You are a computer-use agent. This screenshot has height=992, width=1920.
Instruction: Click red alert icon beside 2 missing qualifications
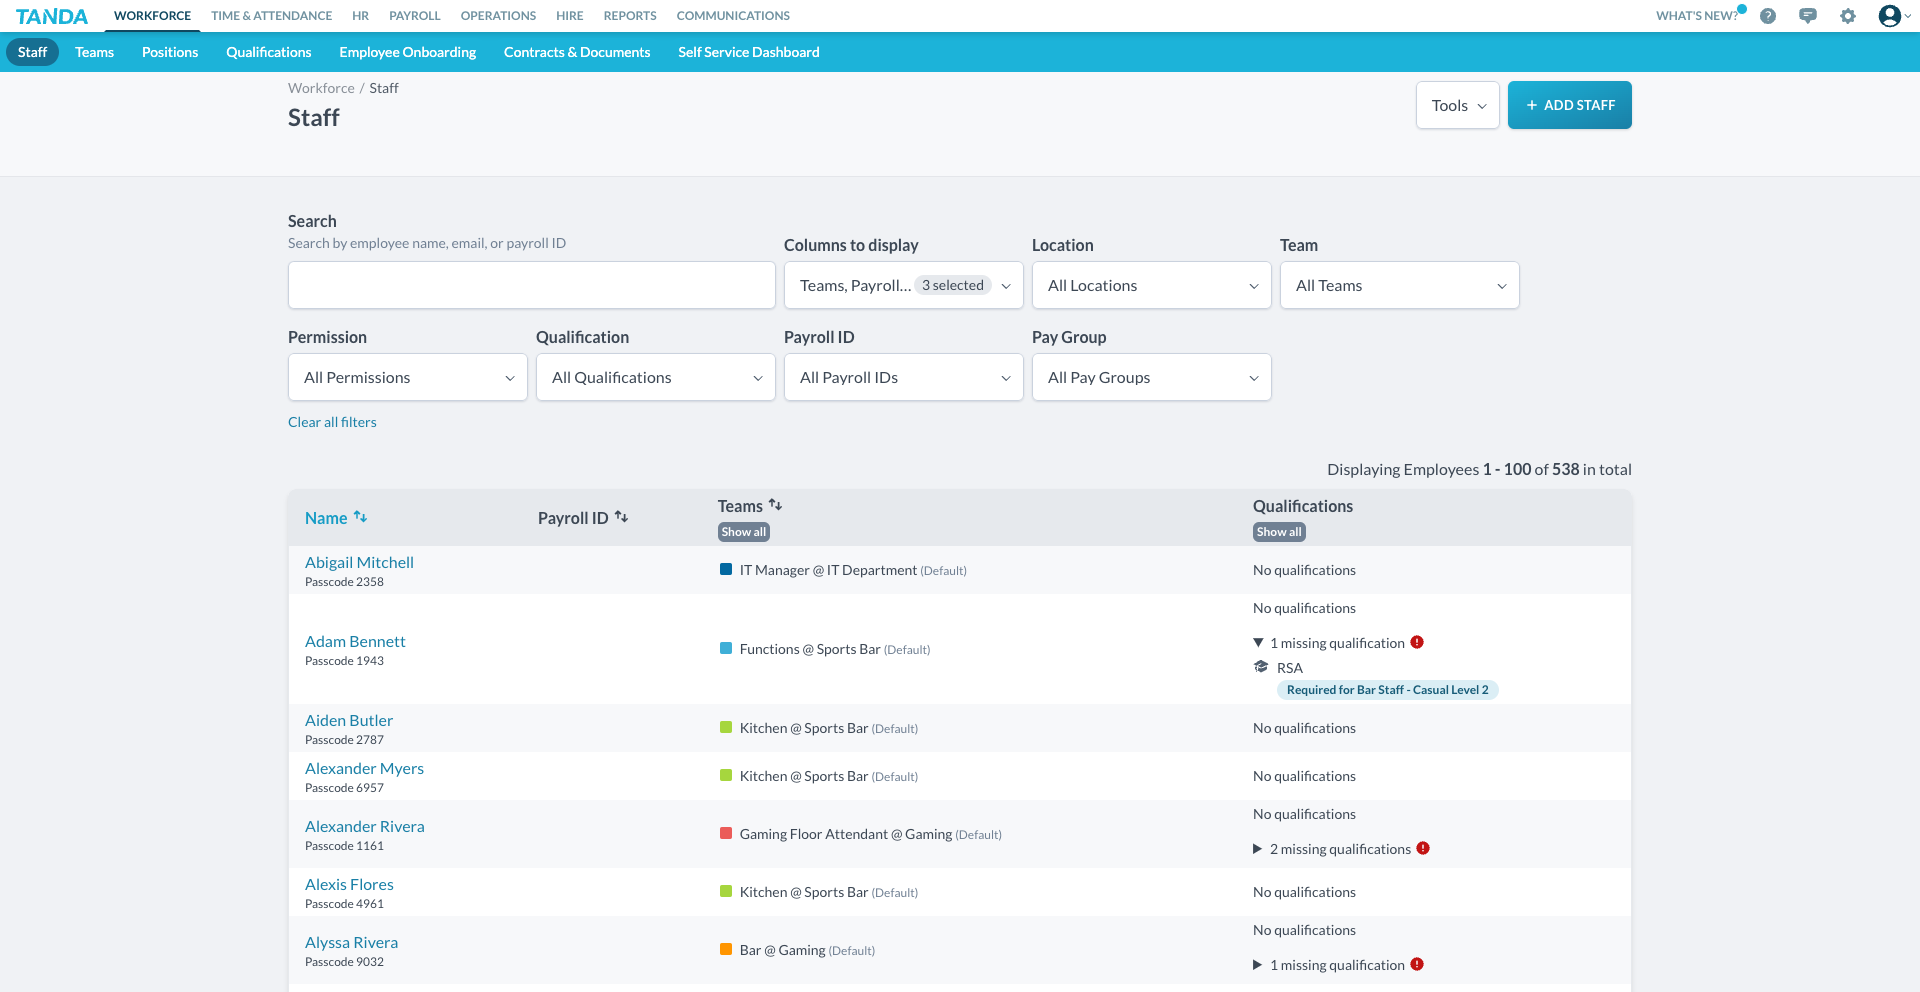(1423, 848)
